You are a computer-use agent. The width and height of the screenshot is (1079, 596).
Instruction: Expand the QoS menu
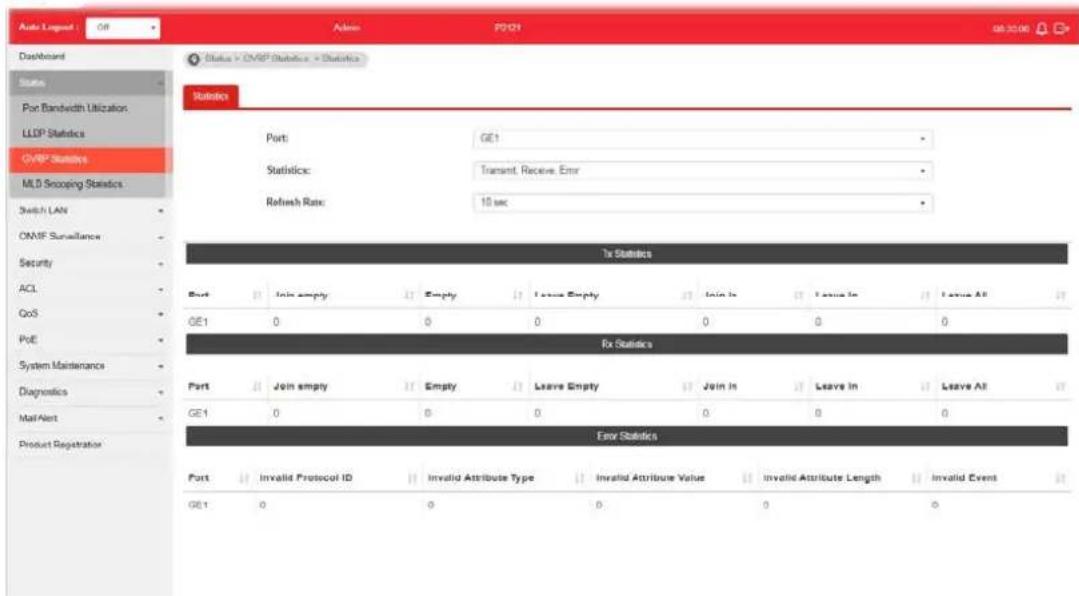pyautogui.click(x=91, y=314)
